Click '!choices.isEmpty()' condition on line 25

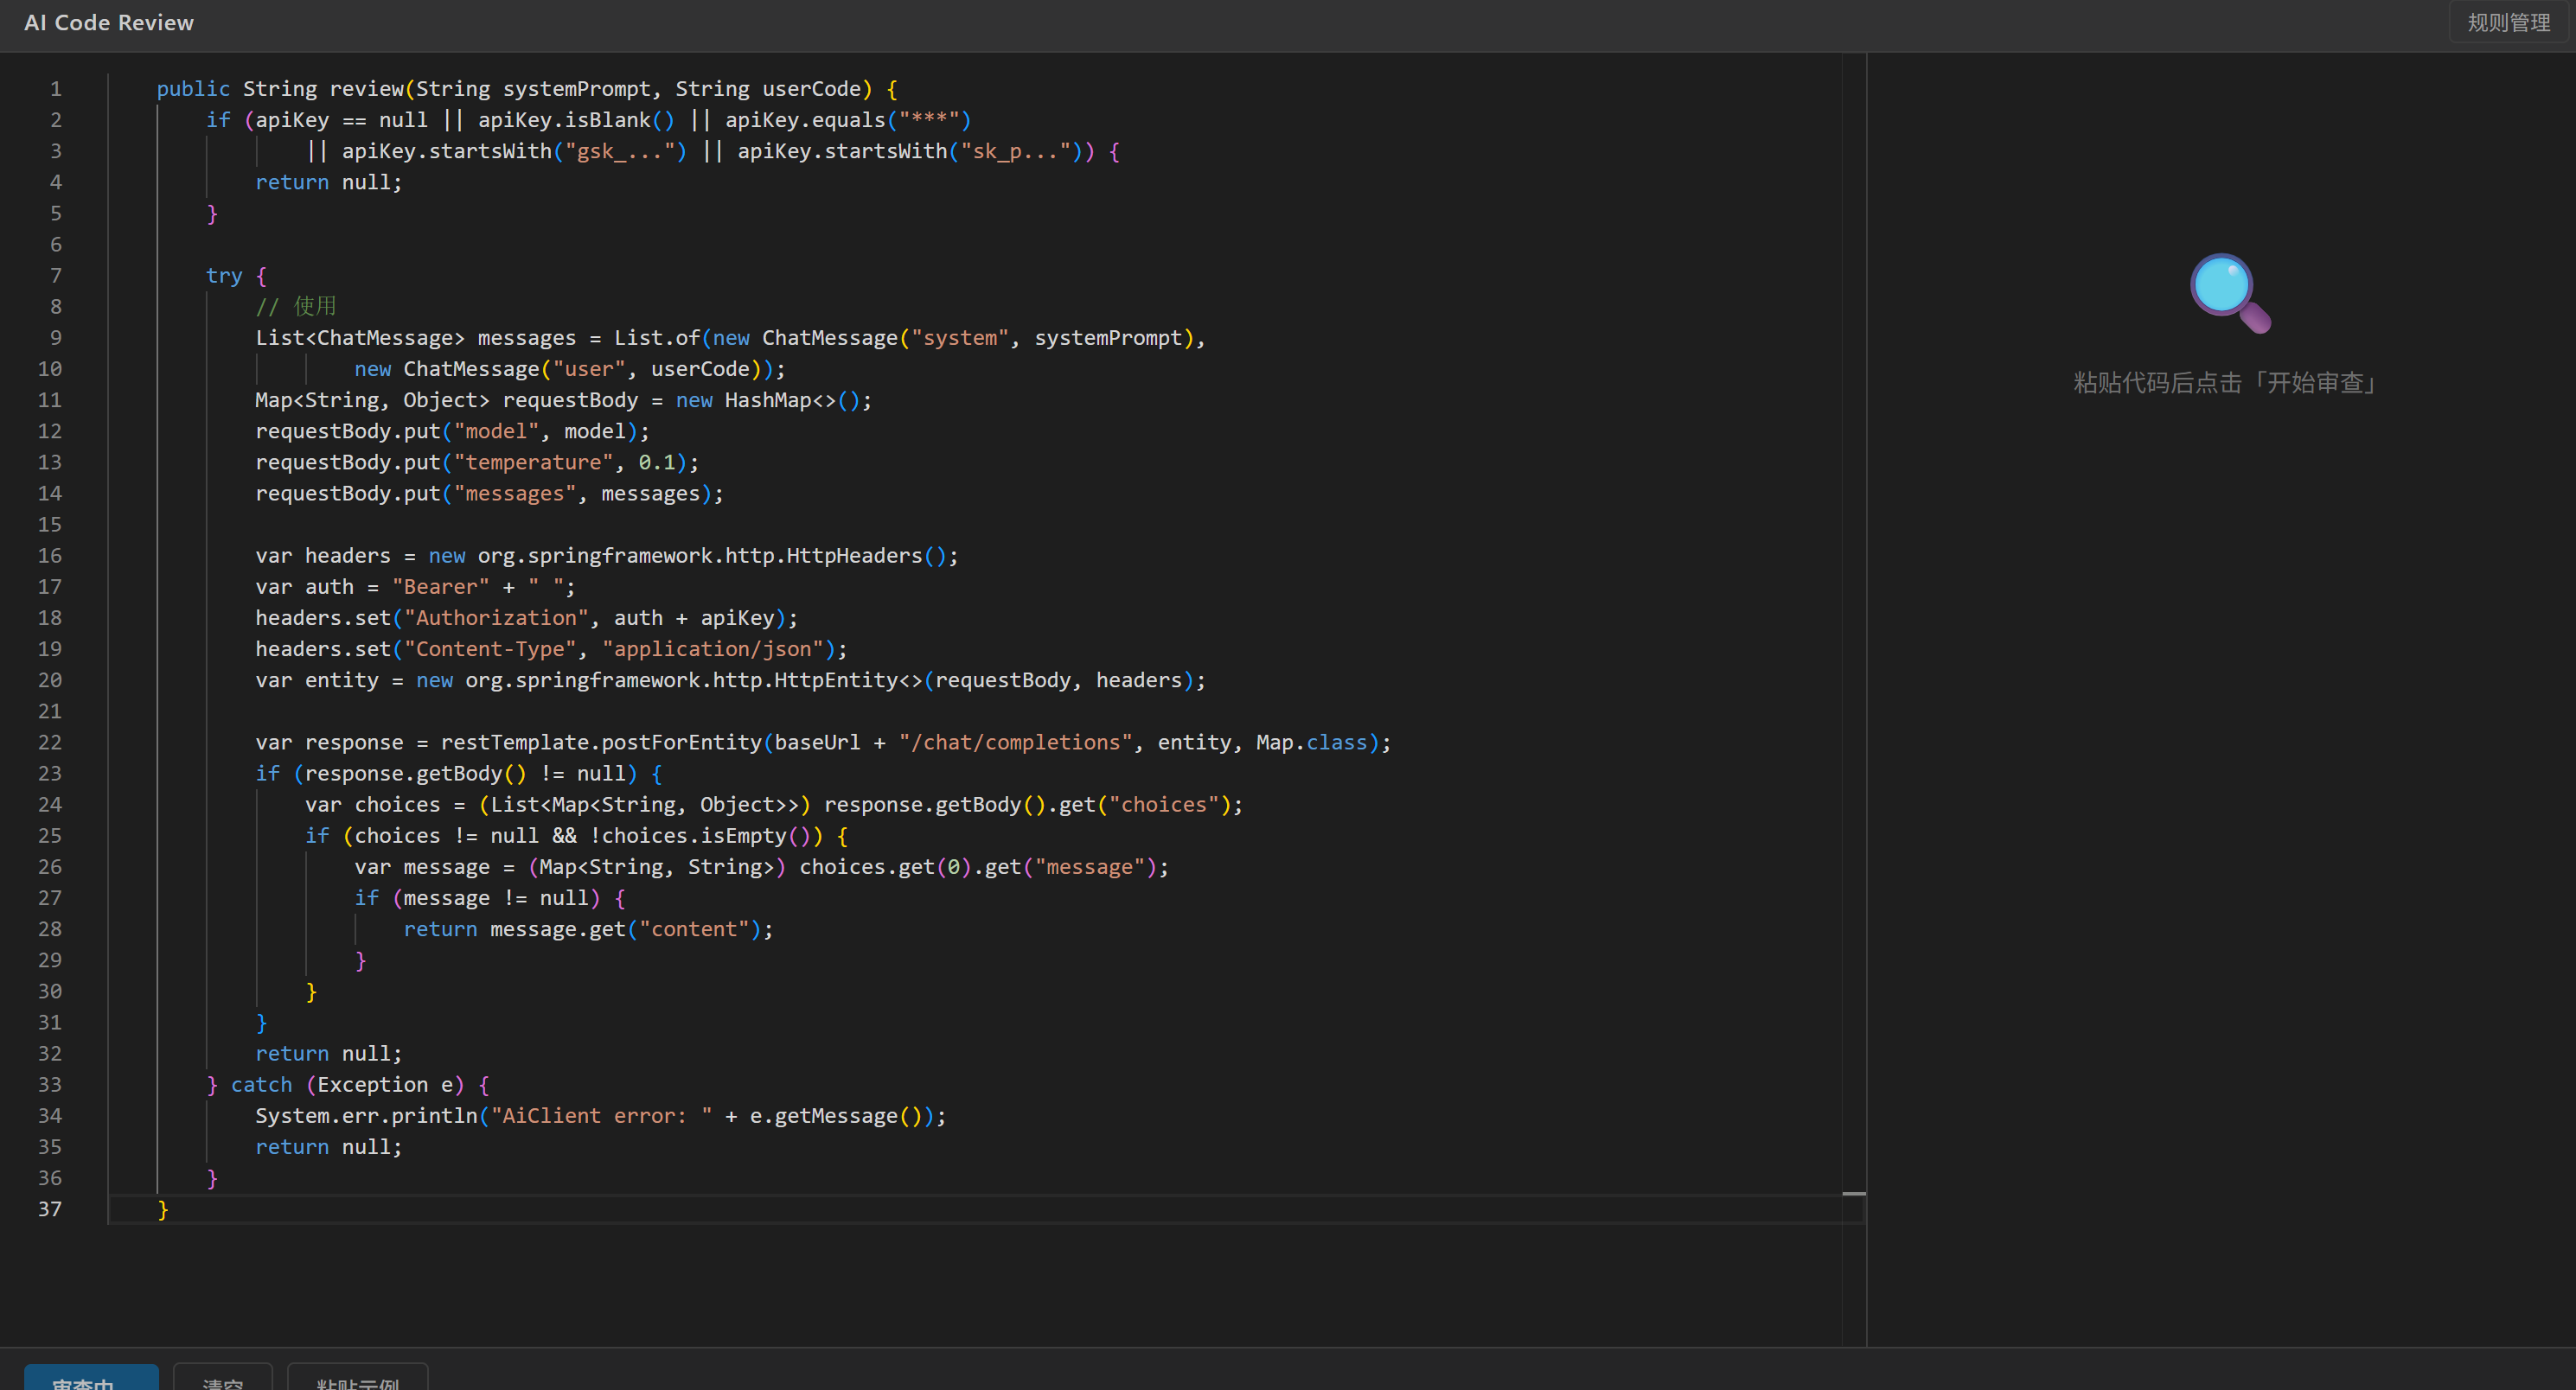pos(707,835)
